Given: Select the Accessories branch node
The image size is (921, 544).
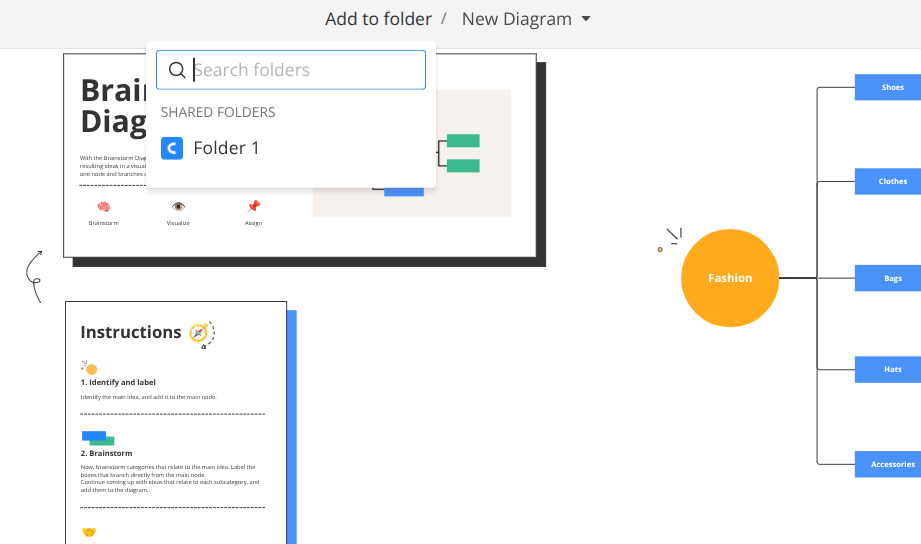Looking at the screenshot, I should [892, 465].
